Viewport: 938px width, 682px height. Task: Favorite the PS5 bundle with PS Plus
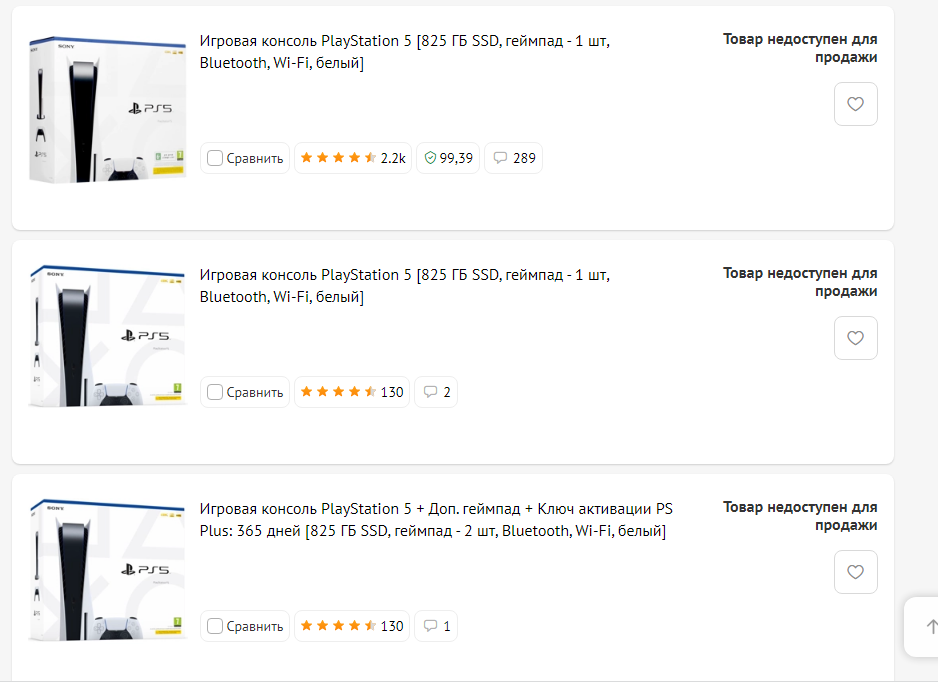[x=855, y=572]
